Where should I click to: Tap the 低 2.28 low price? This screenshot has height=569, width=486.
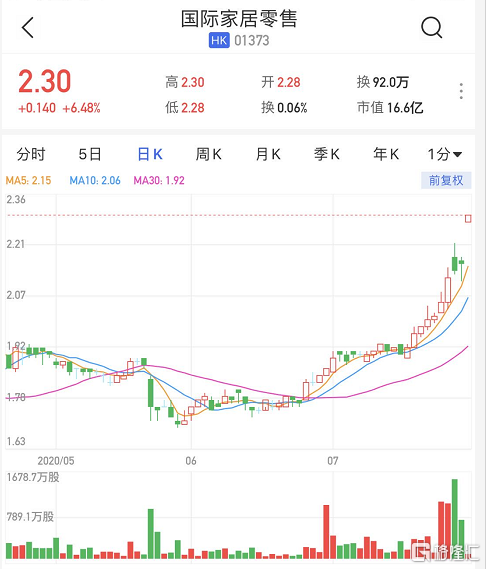point(185,108)
